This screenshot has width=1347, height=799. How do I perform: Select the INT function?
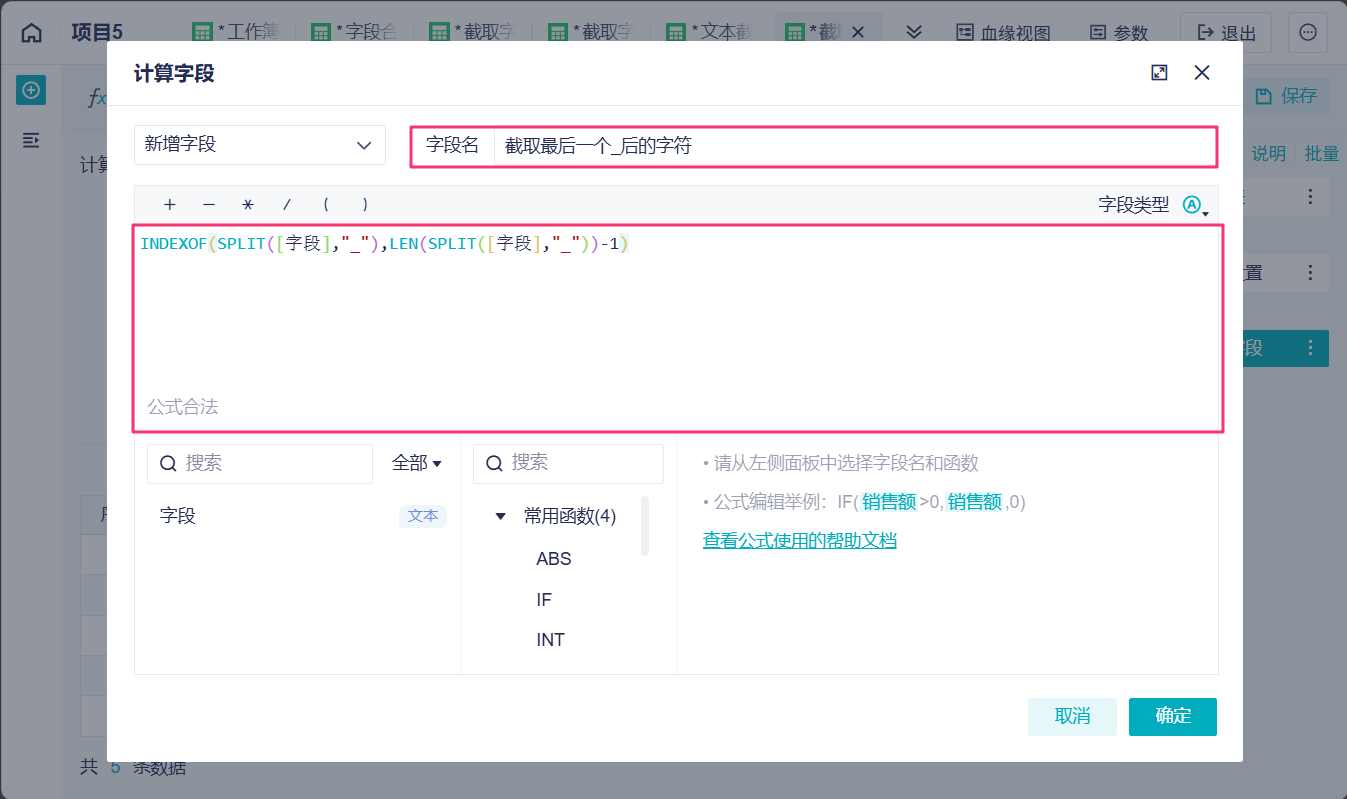551,640
